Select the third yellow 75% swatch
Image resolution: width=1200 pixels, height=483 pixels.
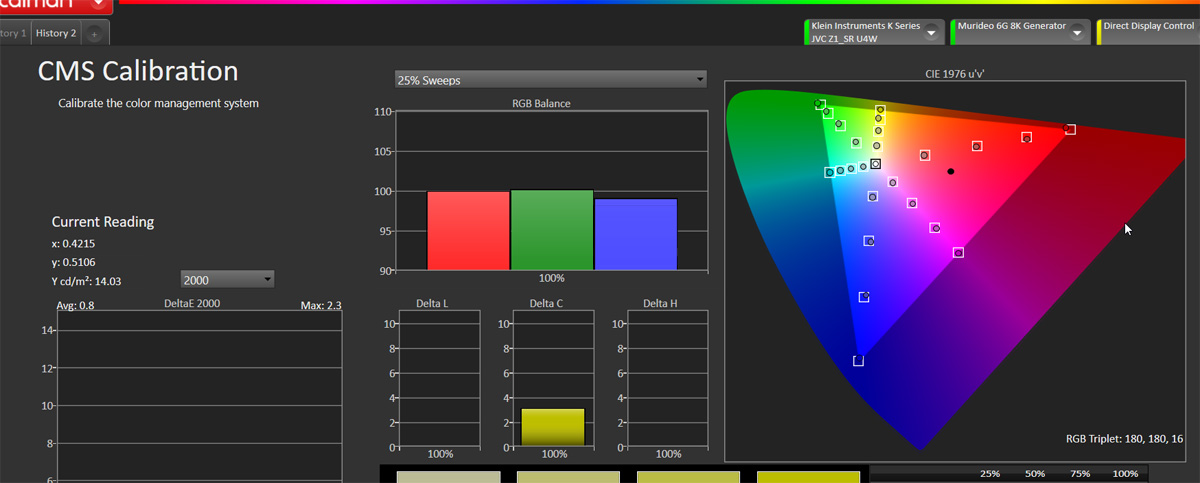point(688,477)
